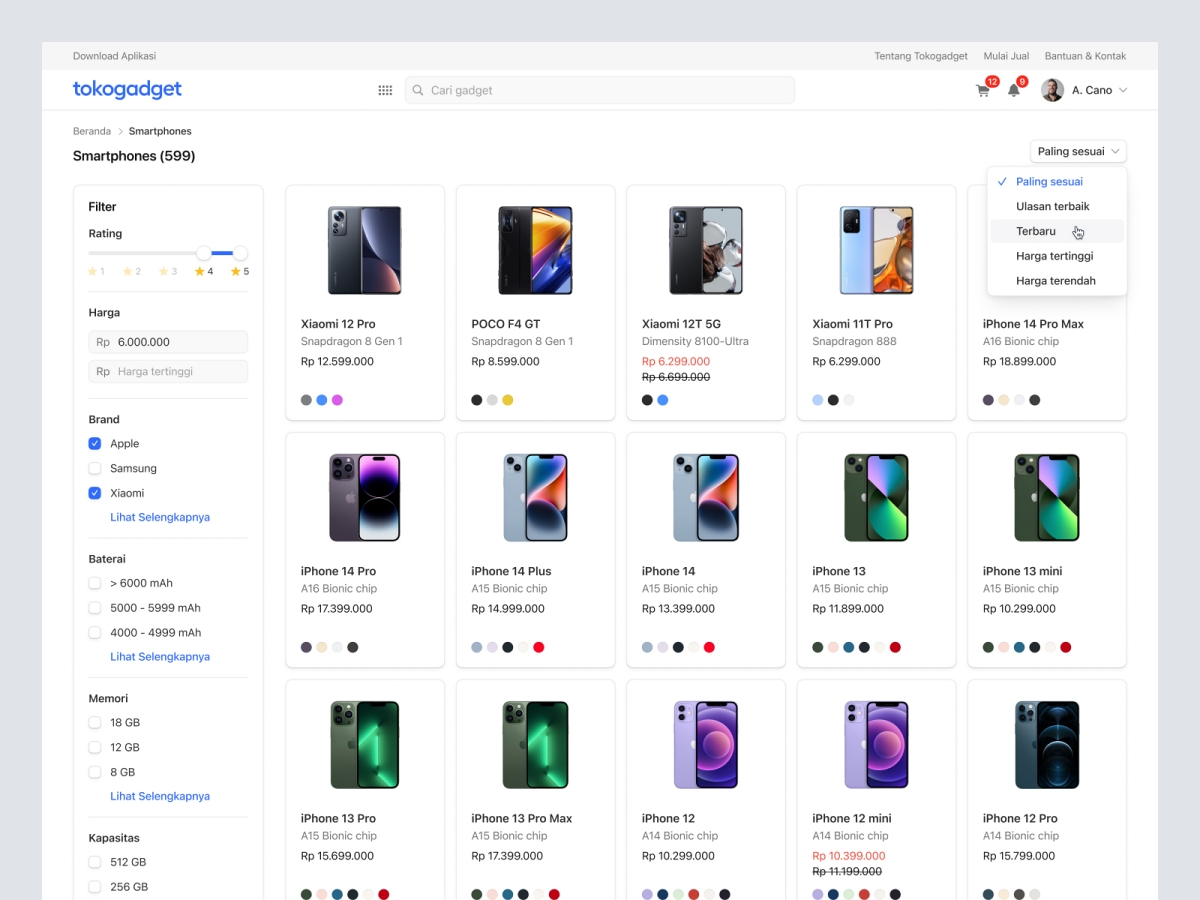
Task: Choose Harga terendah sort option
Action: 1057,281
